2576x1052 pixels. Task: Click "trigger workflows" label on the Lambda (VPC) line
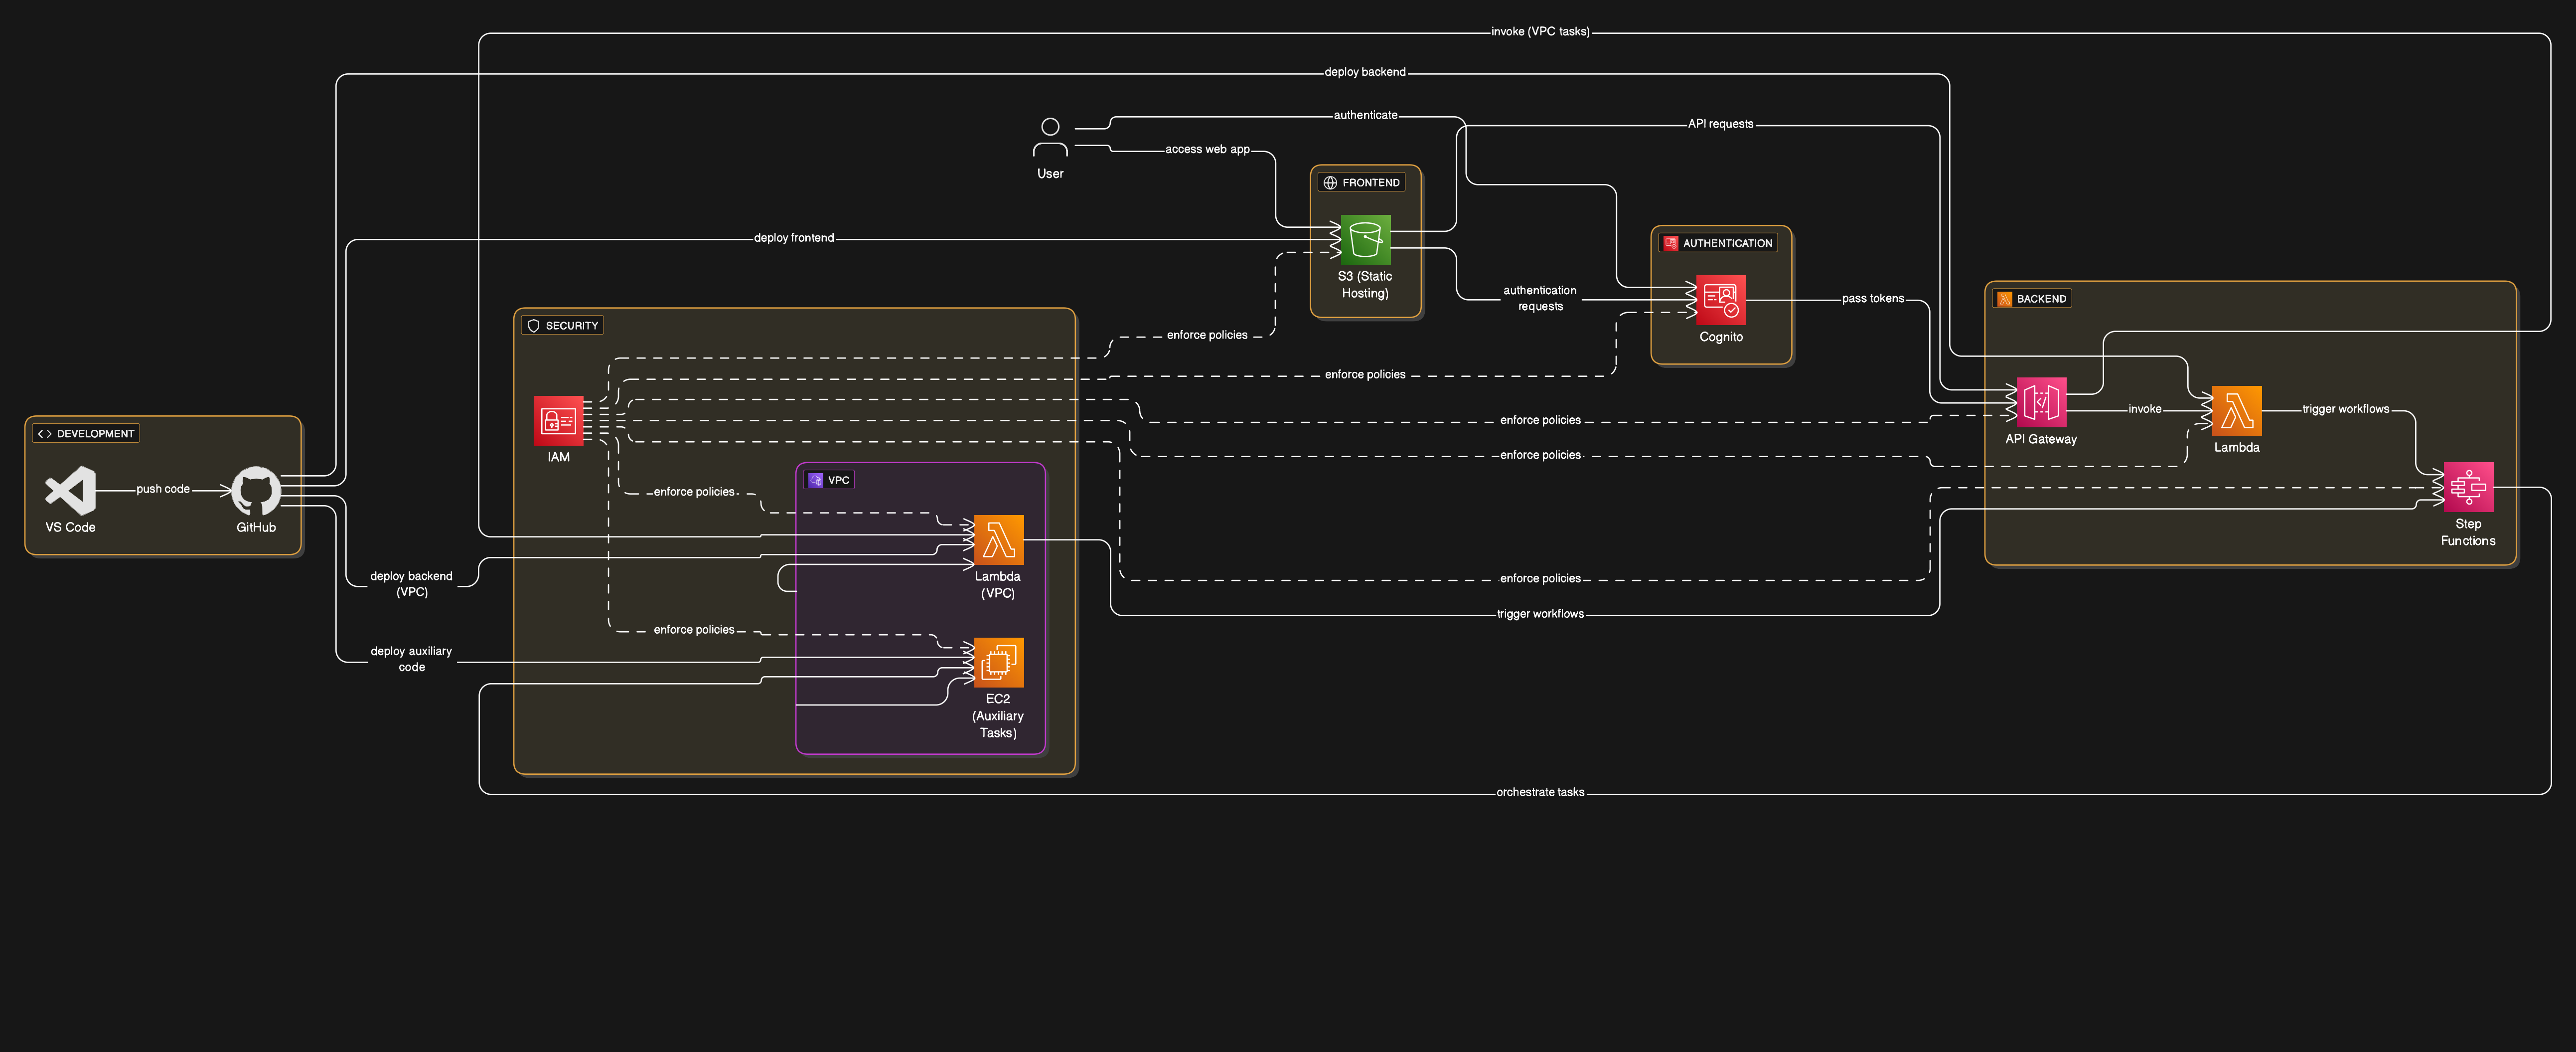[x=1540, y=614]
